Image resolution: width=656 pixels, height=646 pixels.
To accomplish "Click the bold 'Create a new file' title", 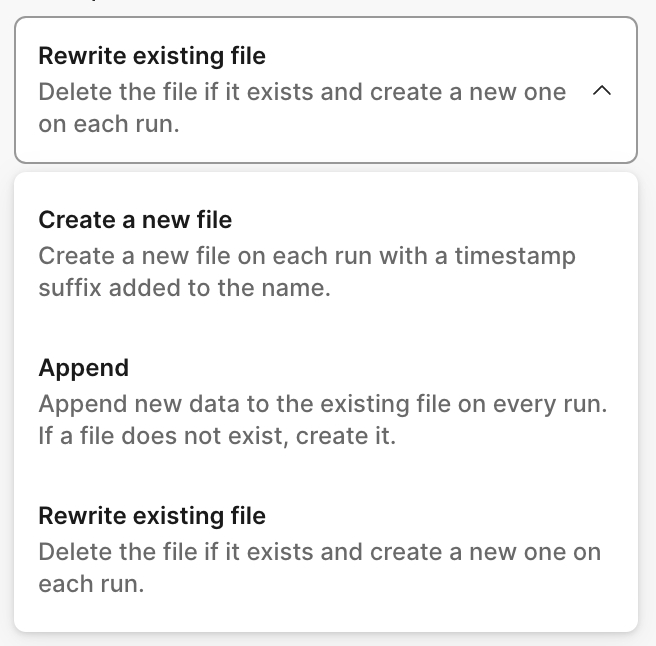I will [135, 220].
